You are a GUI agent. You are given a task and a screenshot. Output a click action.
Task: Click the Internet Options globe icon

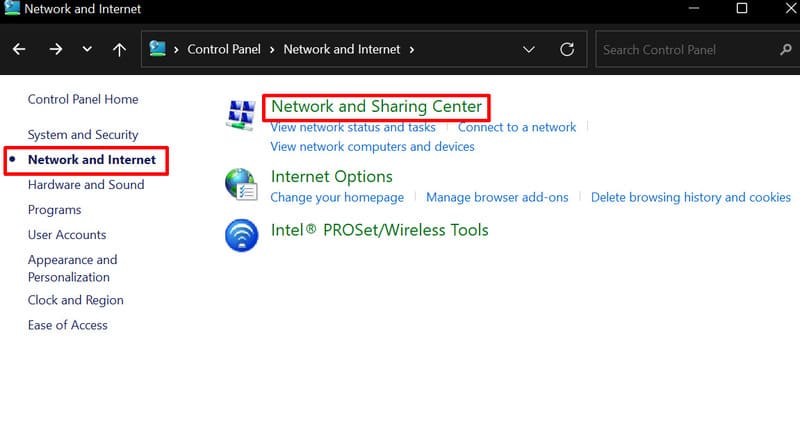pos(241,184)
